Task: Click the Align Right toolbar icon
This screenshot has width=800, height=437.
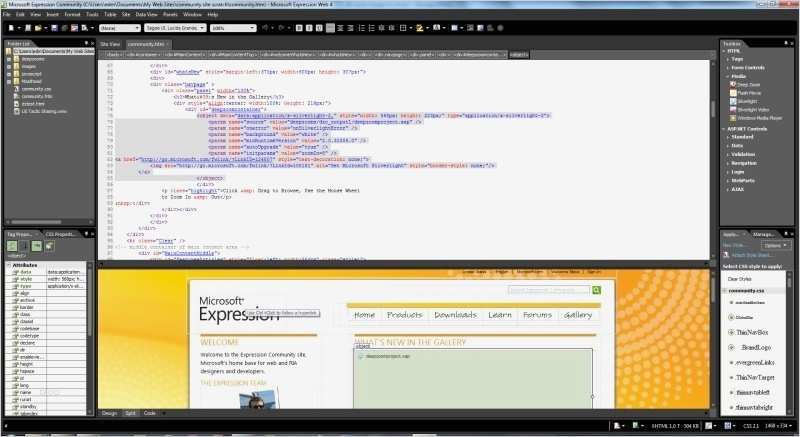Action: 351,28
